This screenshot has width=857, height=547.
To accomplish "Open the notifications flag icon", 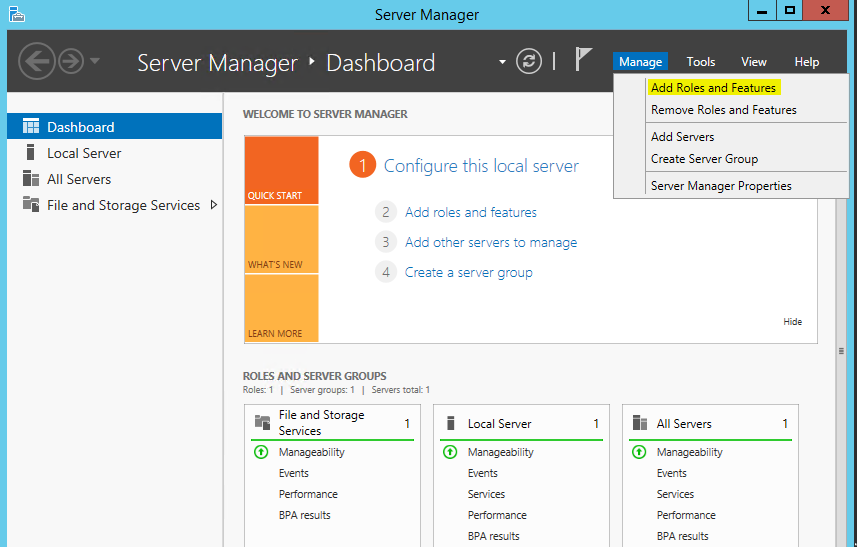I will tap(583, 59).
